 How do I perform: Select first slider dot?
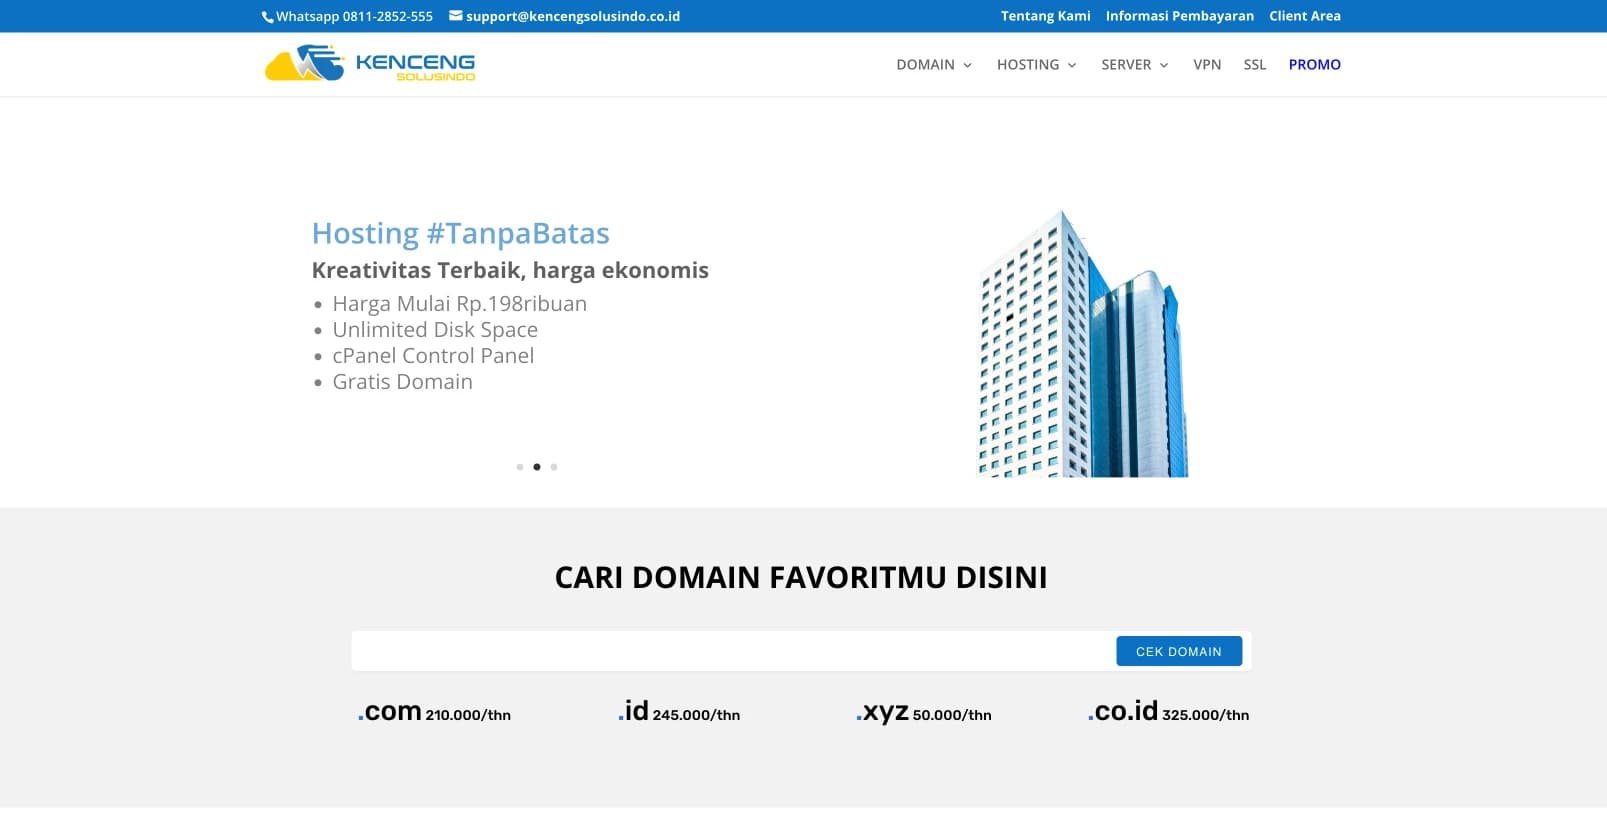pyautogui.click(x=520, y=467)
